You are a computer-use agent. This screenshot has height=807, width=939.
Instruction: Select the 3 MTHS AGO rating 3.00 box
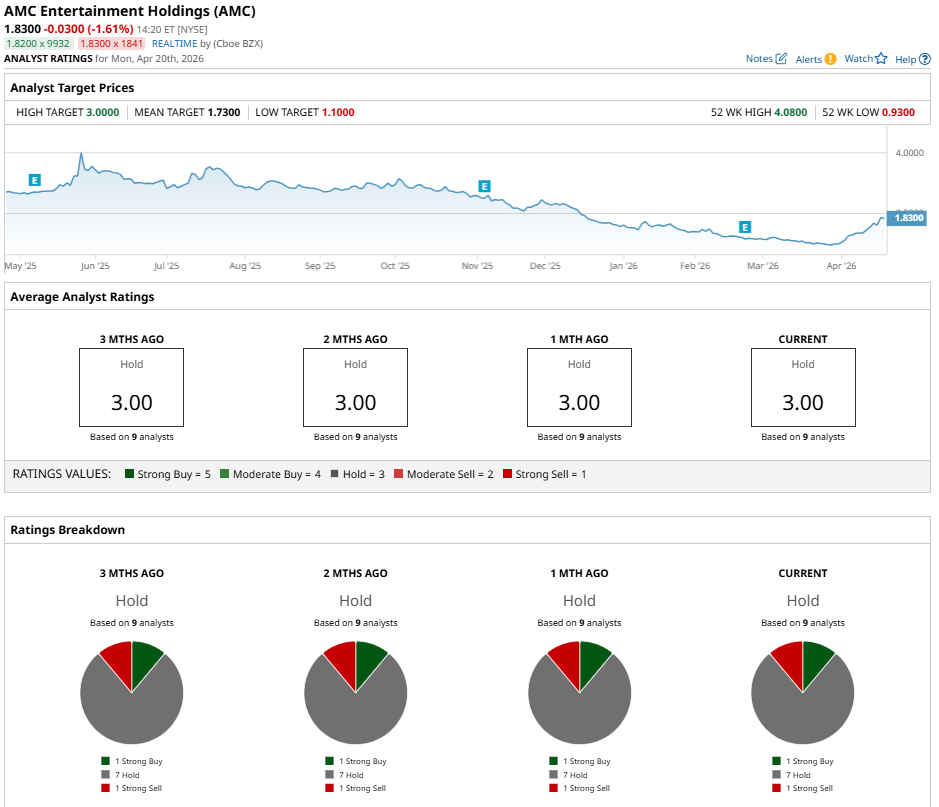(131, 387)
